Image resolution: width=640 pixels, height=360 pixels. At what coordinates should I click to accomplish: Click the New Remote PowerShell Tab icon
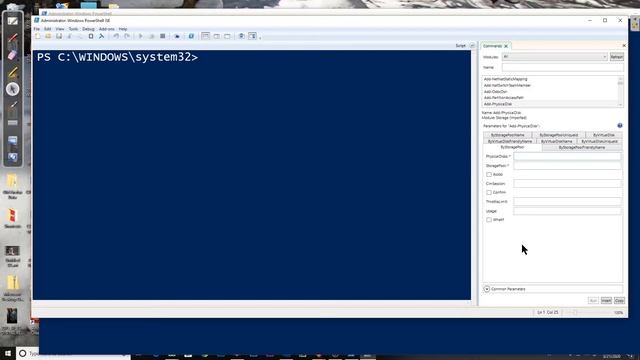tap(177, 36)
